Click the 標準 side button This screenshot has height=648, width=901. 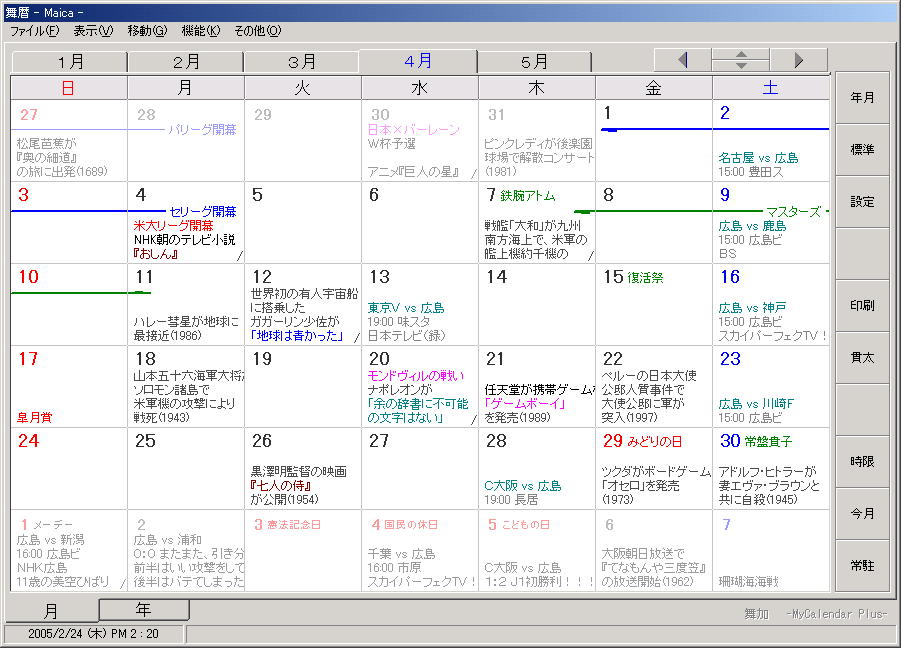[x=862, y=150]
